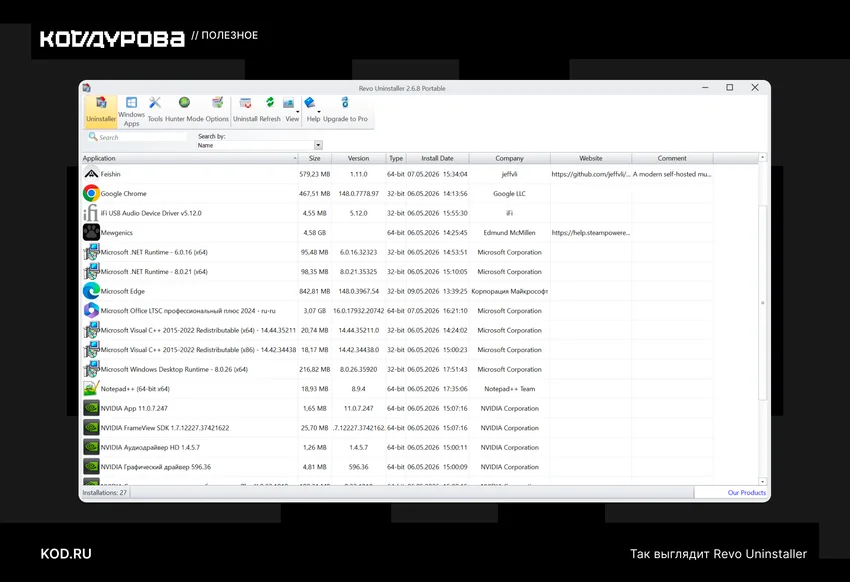Screen dimensions: 850x582
Task: Click the '596.36' version cell
Action: (x=358, y=467)
